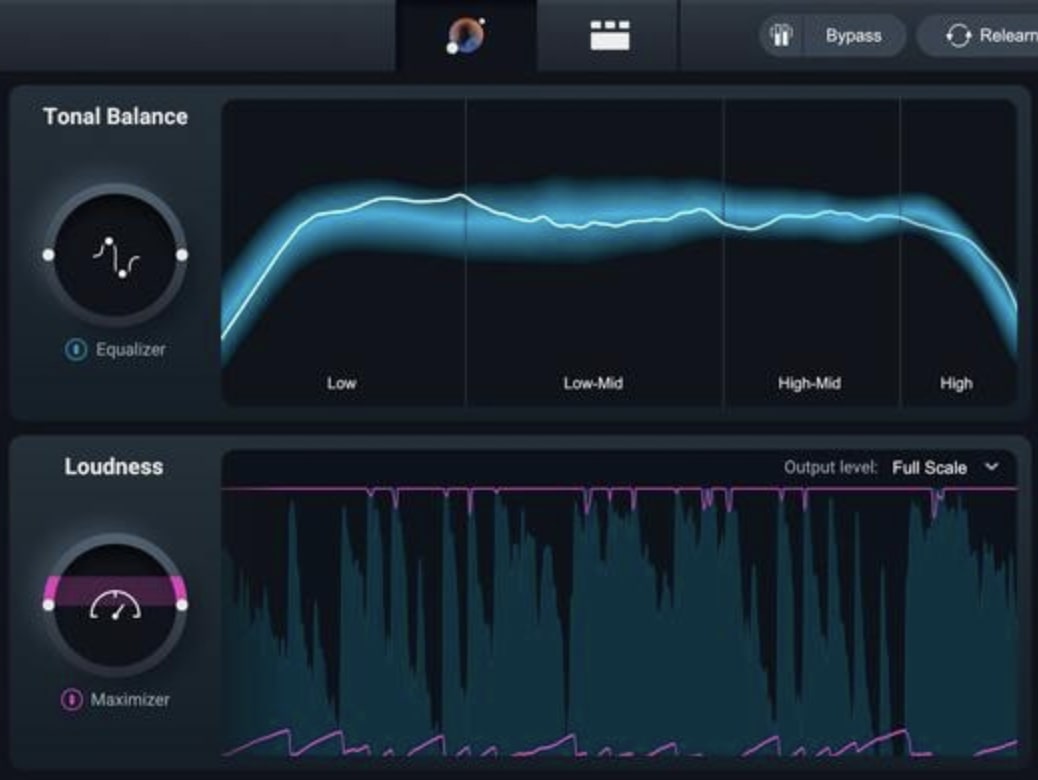Click the Tonal Balance heading
This screenshot has width=1038, height=780.
click(115, 117)
